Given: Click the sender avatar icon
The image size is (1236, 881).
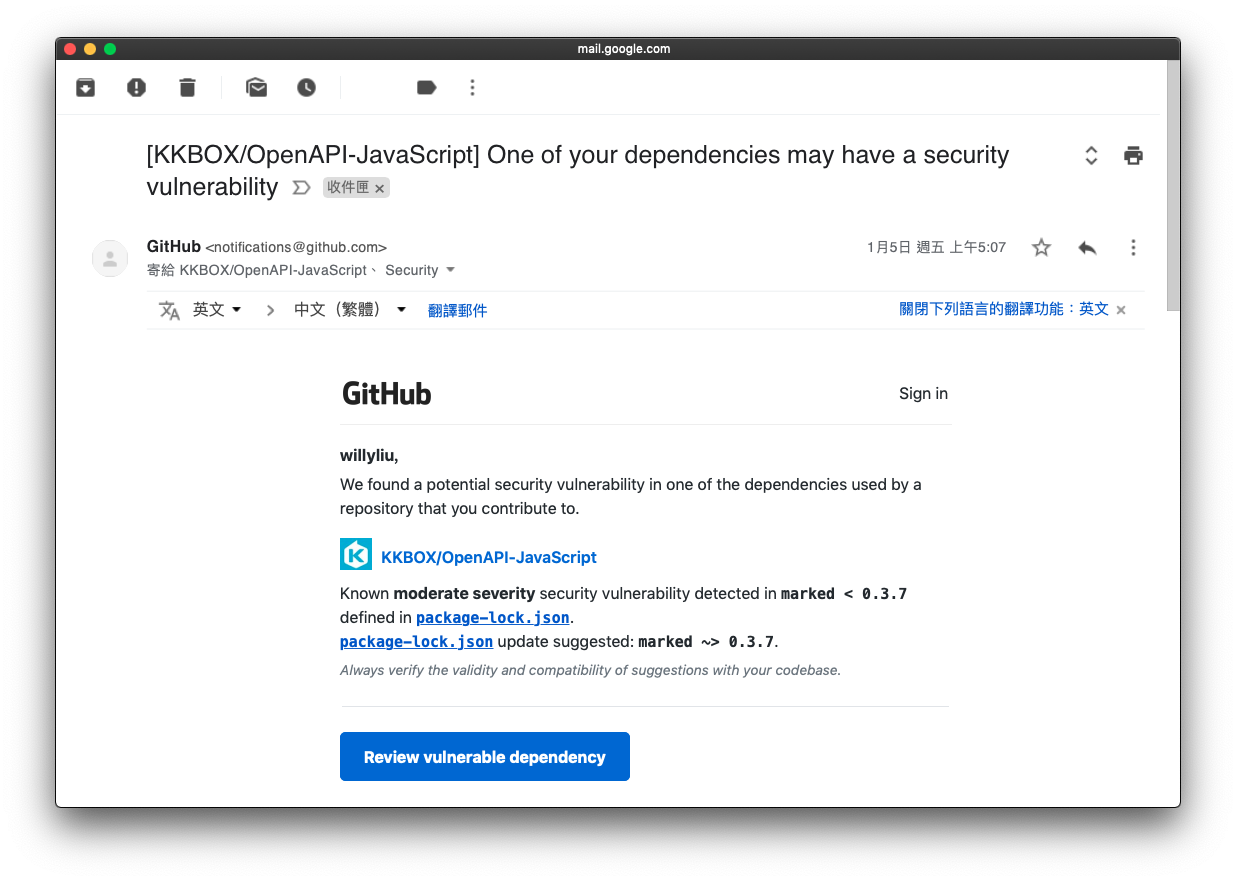Looking at the screenshot, I should pos(110,258).
